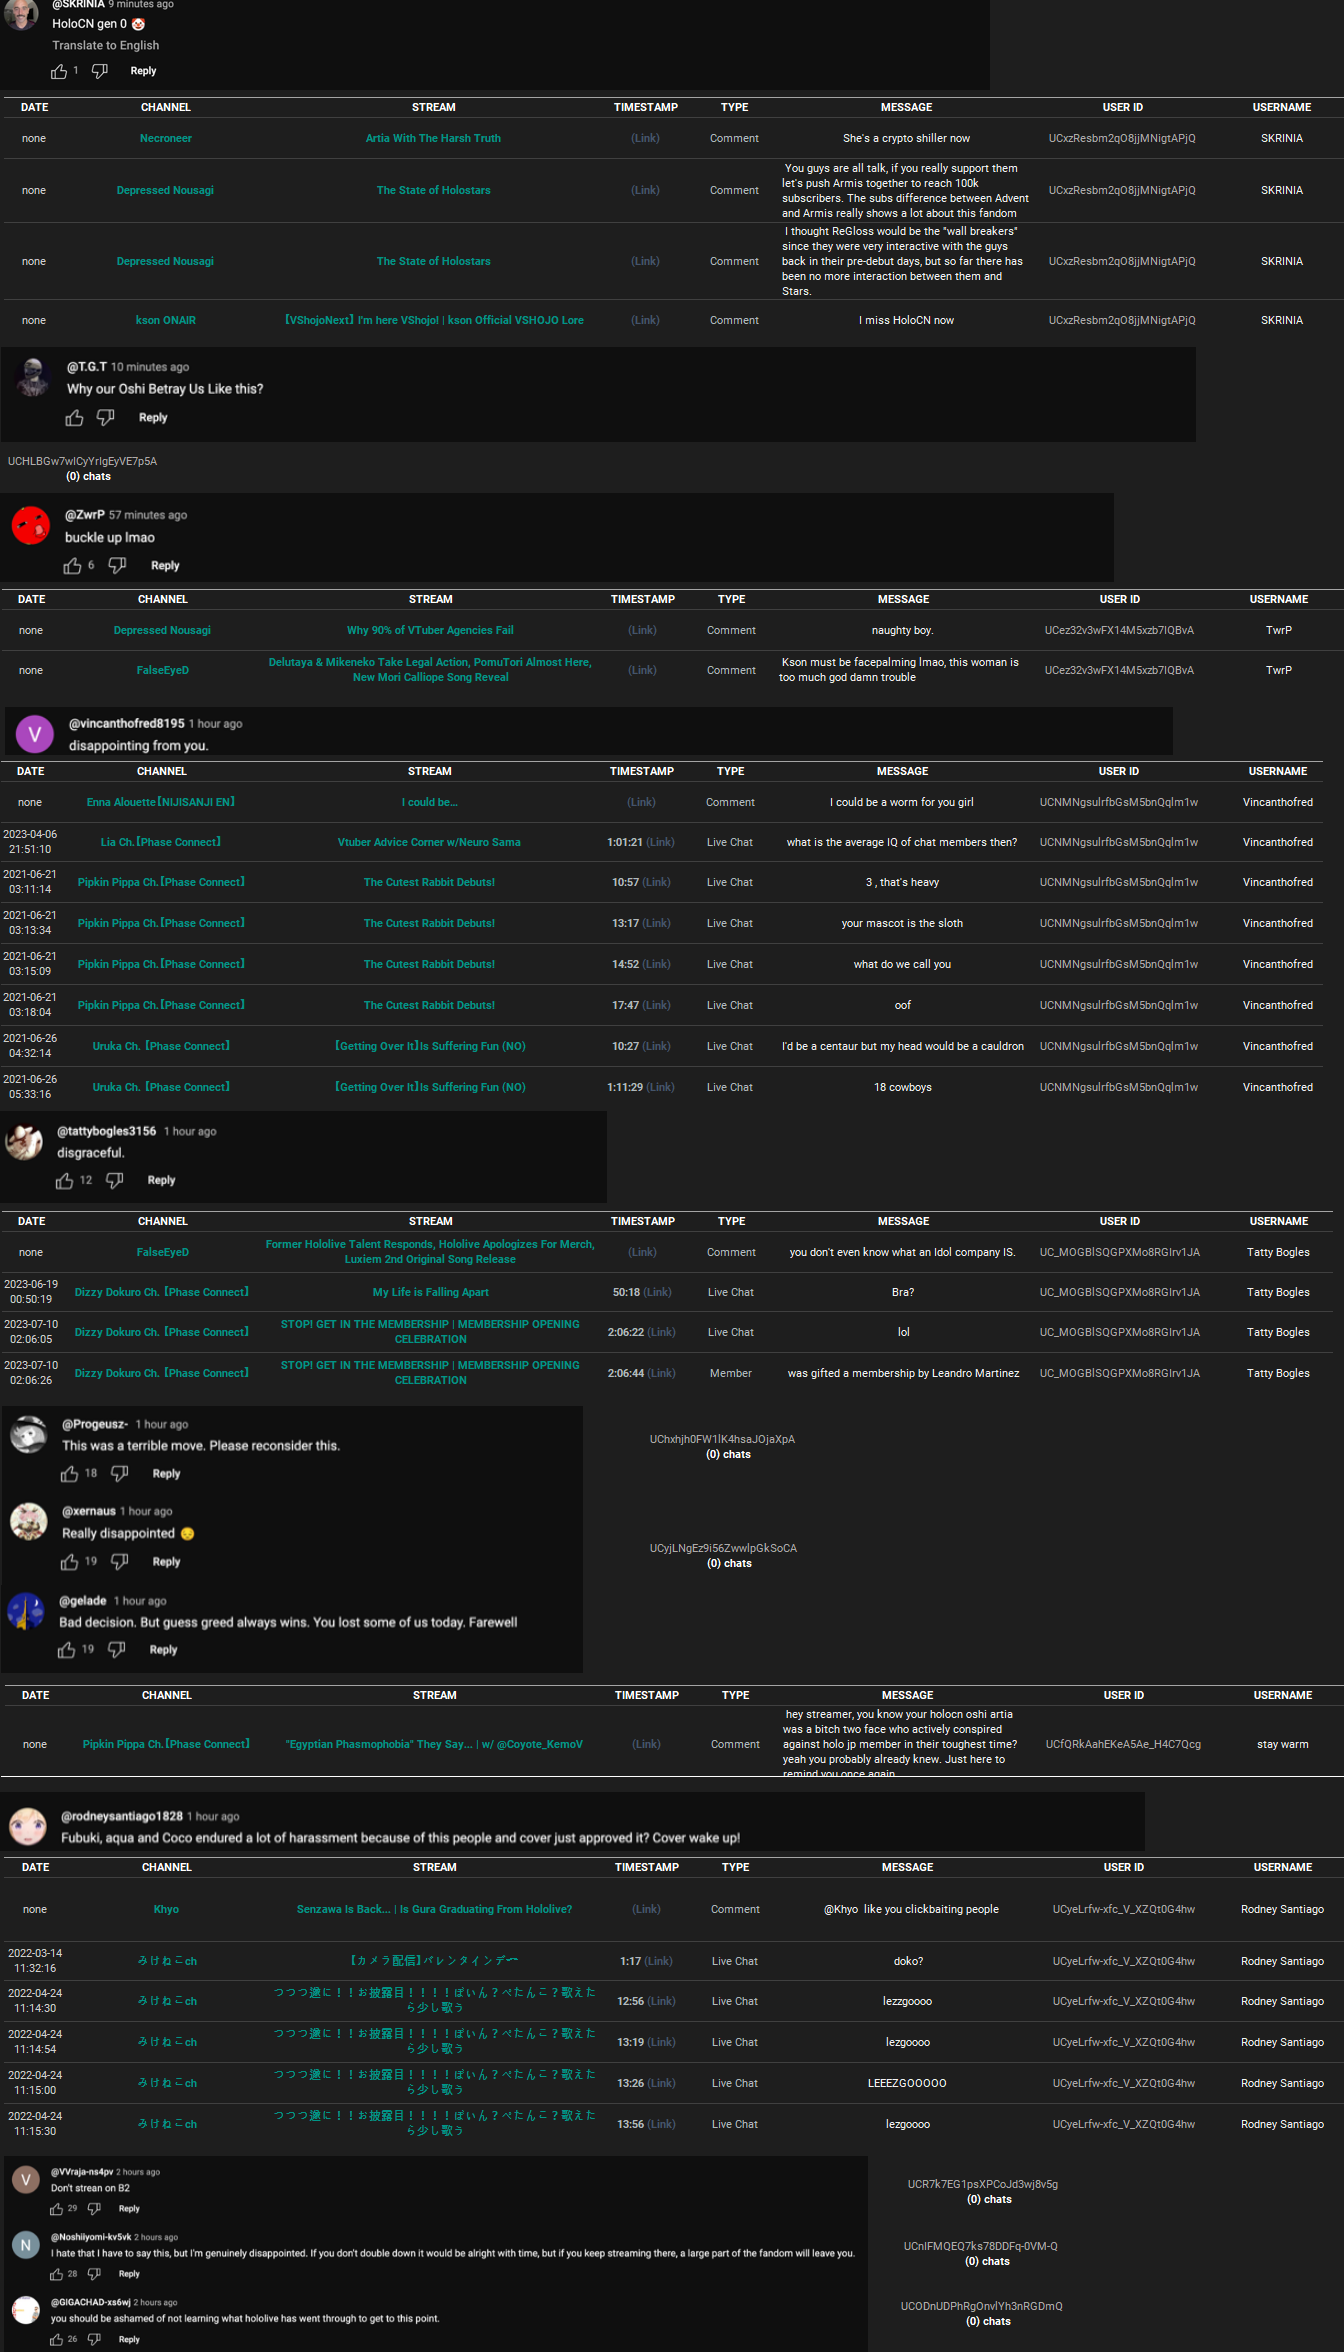The image size is (1344, 2352).
Task: Open the (Link) beside timestamp 1:11:29
Action: click(660, 1088)
